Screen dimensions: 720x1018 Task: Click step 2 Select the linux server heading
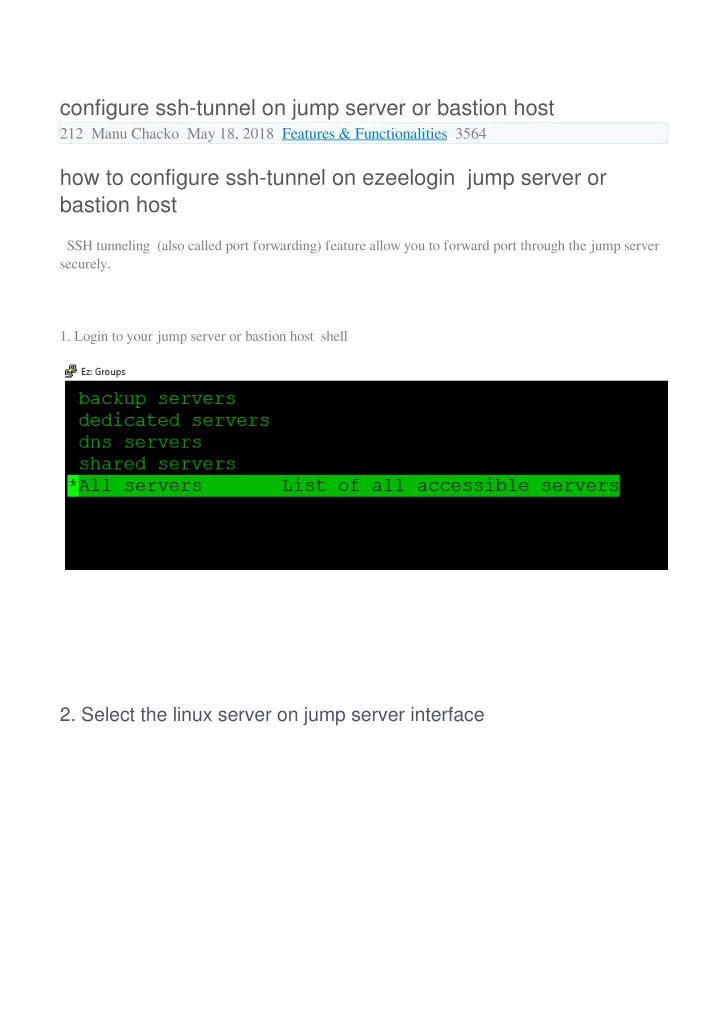click(271, 715)
